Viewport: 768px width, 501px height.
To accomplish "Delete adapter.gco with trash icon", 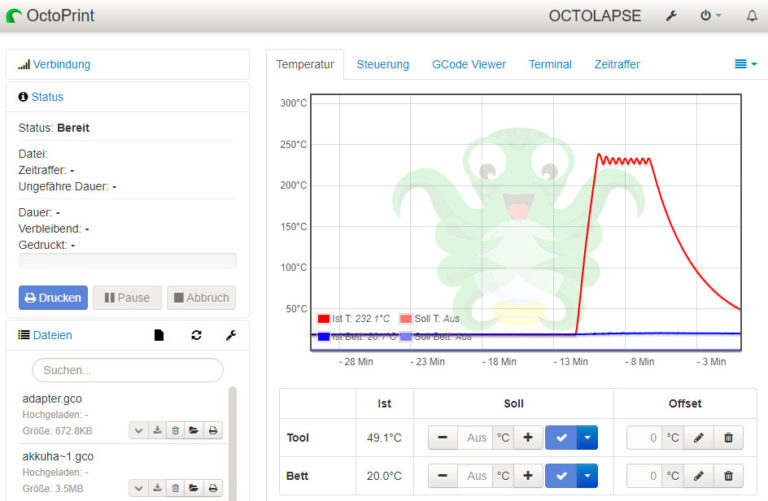I will [x=175, y=430].
